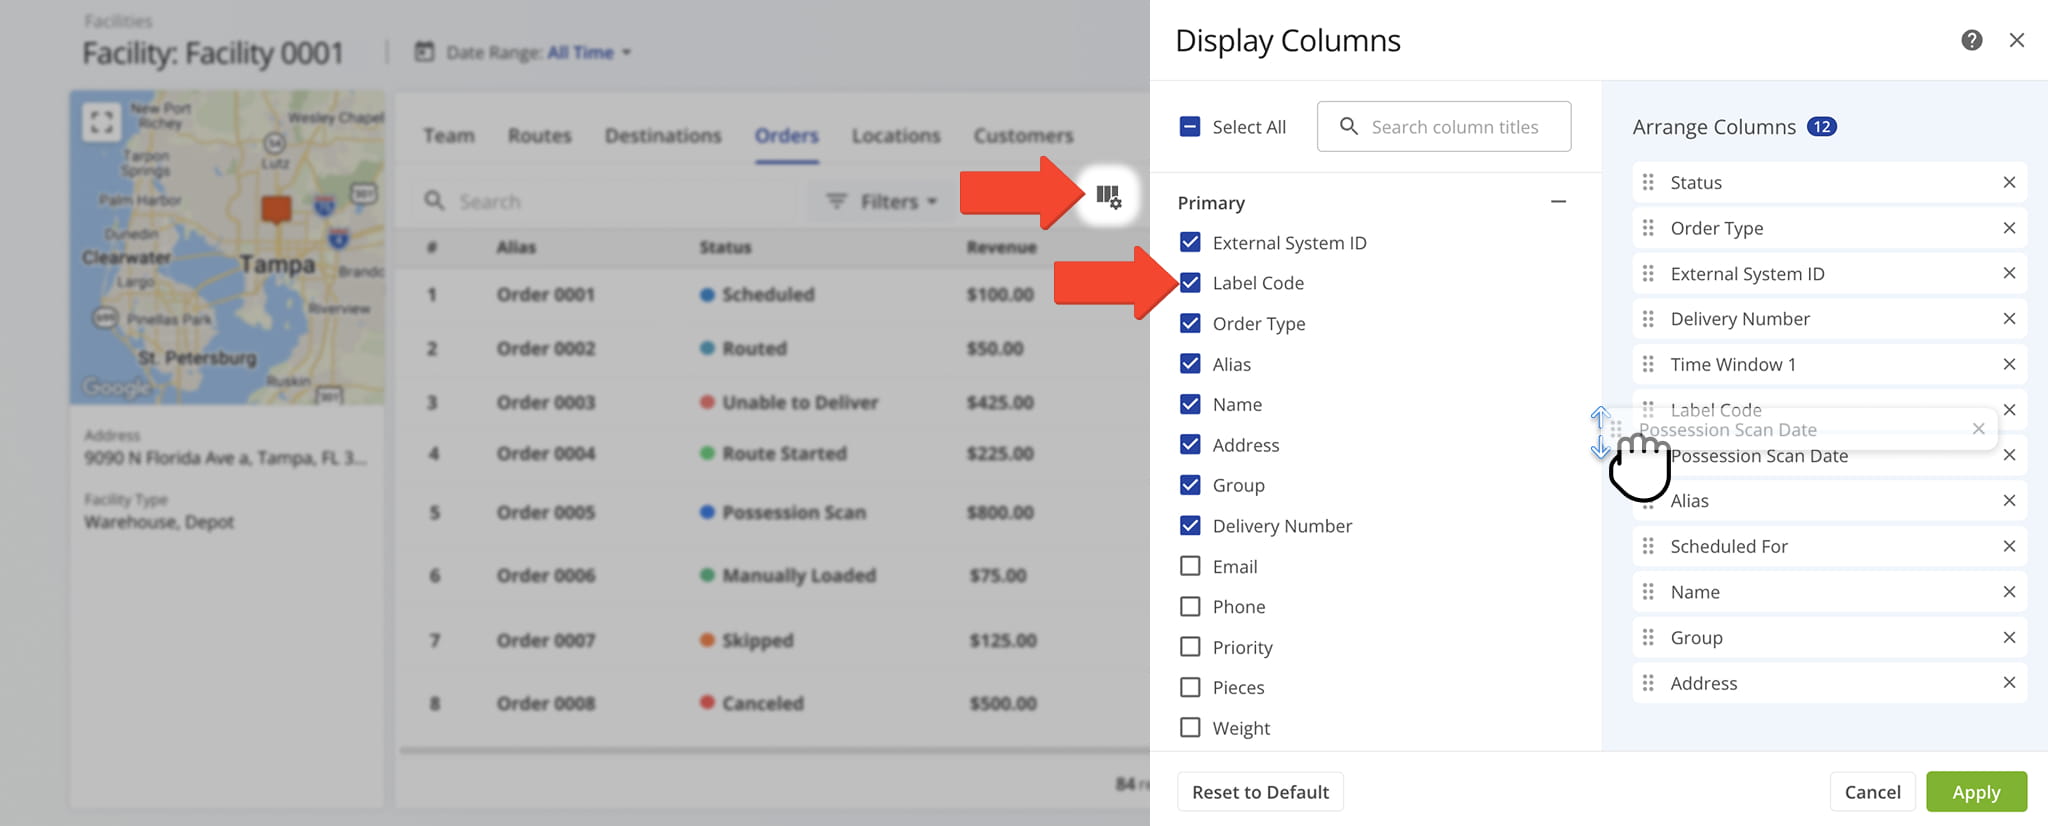Screen dimensions: 2048x826
Task: Open the Date Range All Time dropdown
Action: point(588,52)
